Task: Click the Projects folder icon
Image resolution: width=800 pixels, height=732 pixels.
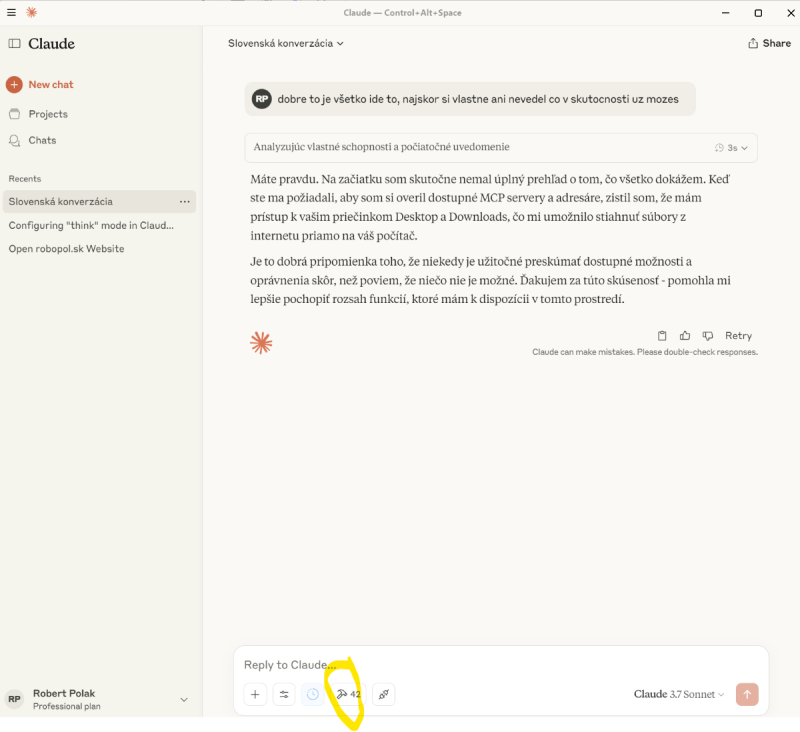Action: [15, 114]
